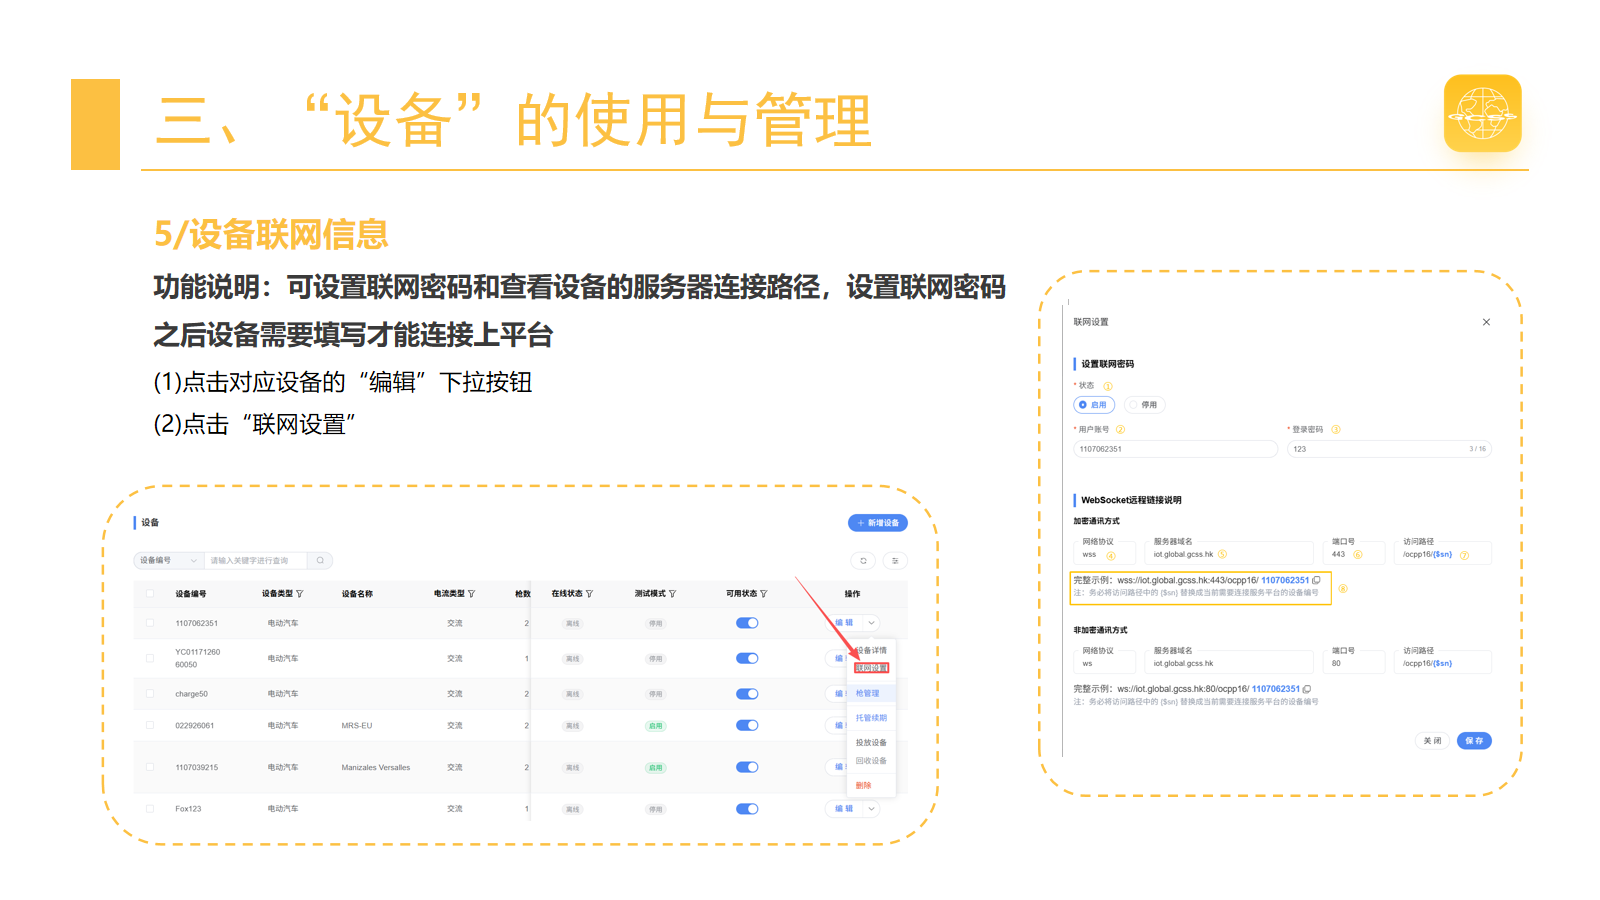Viewport: 1600px width, 900px height.
Task: Open the column settings icon above the table
Action: pos(895,561)
